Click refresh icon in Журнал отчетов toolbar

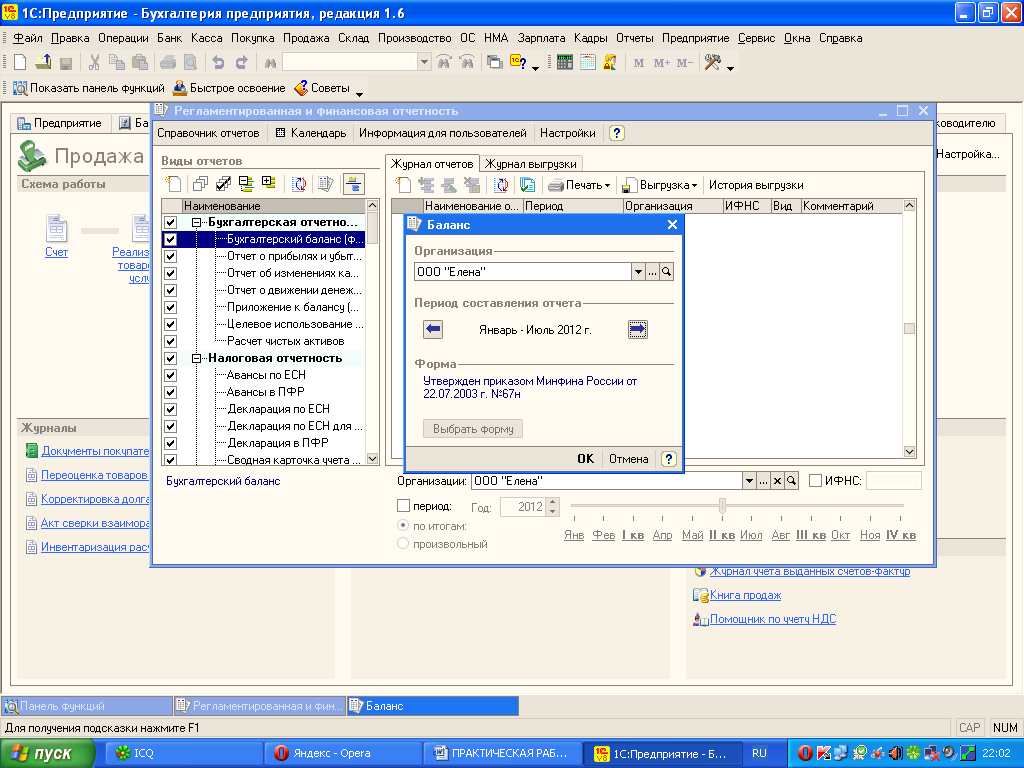501,185
